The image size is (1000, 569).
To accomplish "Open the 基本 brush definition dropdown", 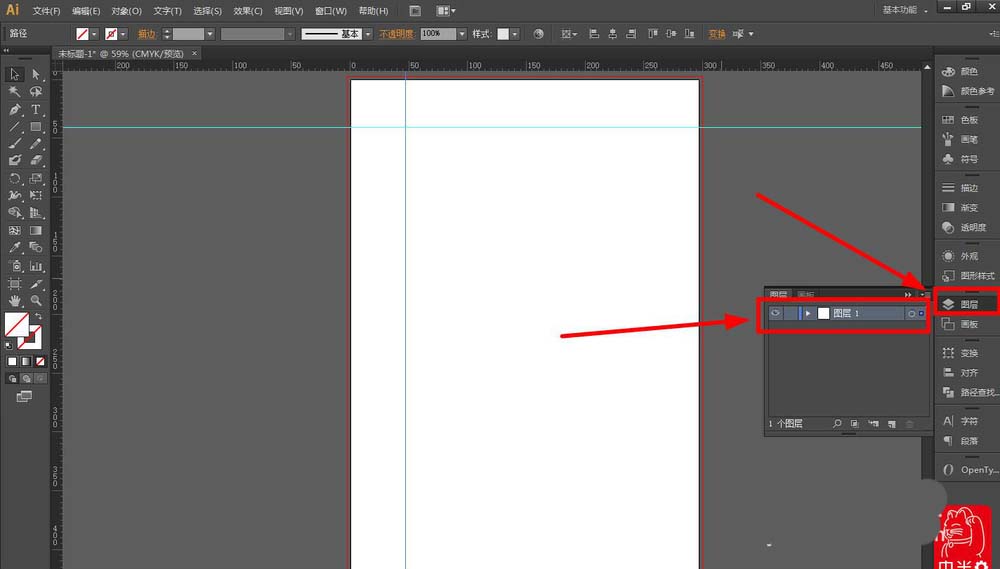I will coord(368,34).
